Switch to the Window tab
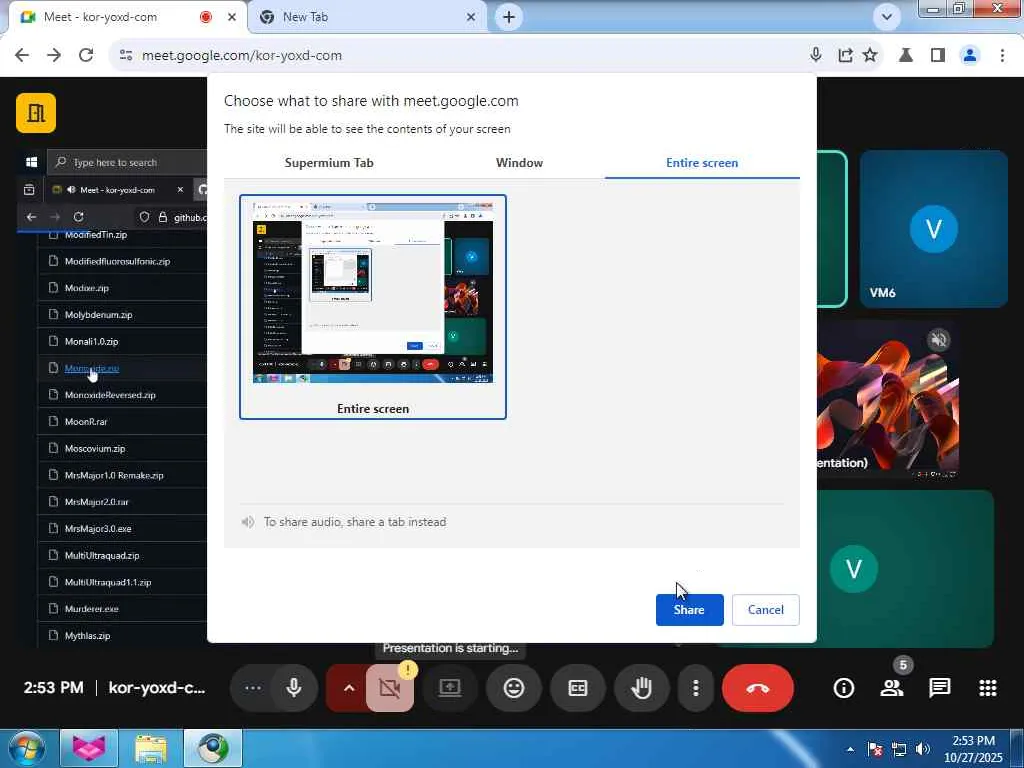 point(519,163)
